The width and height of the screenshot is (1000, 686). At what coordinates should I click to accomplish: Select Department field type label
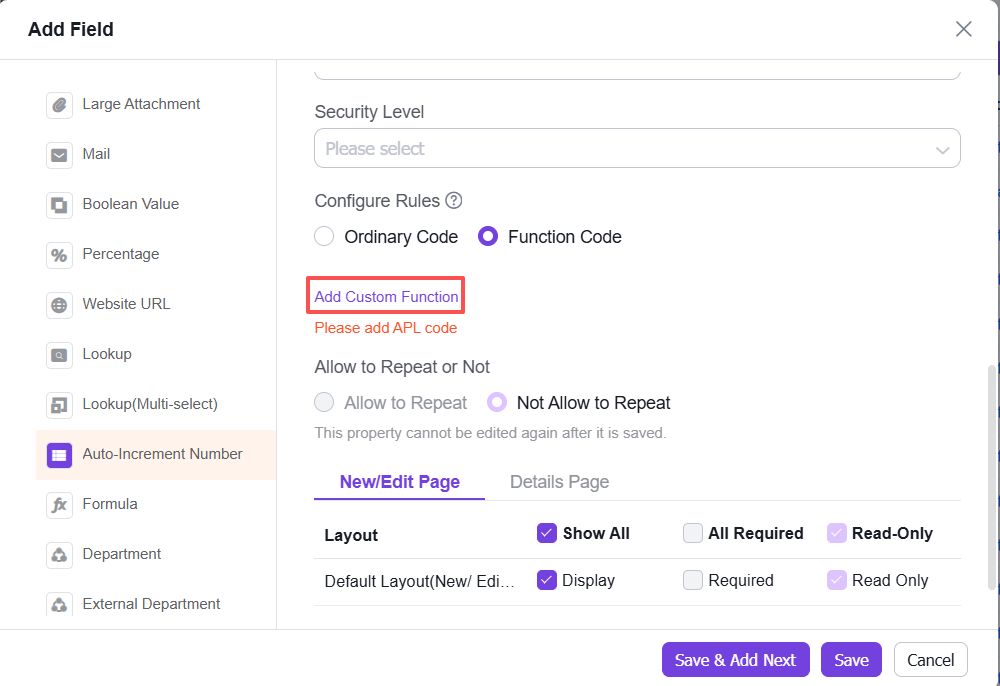pyautogui.click(x=121, y=554)
